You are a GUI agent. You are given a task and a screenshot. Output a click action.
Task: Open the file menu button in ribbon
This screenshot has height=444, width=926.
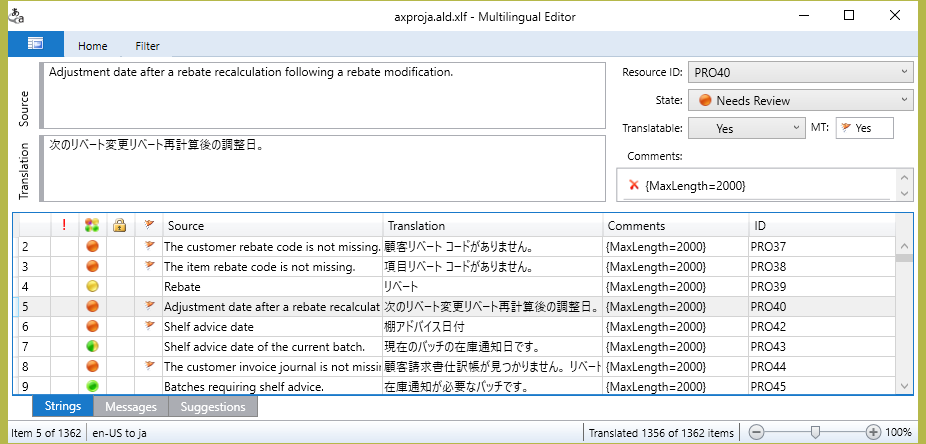[x=35, y=44]
